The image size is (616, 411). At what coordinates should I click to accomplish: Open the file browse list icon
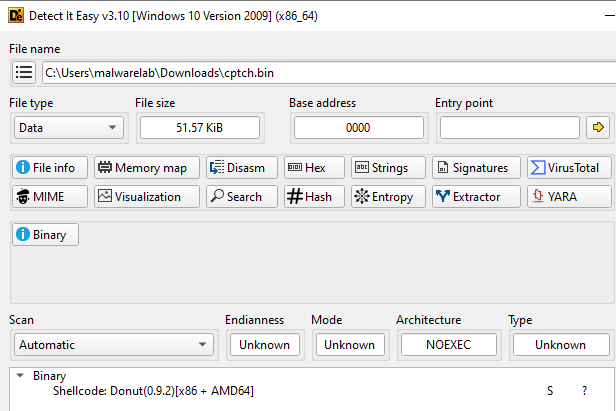[25, 73]
